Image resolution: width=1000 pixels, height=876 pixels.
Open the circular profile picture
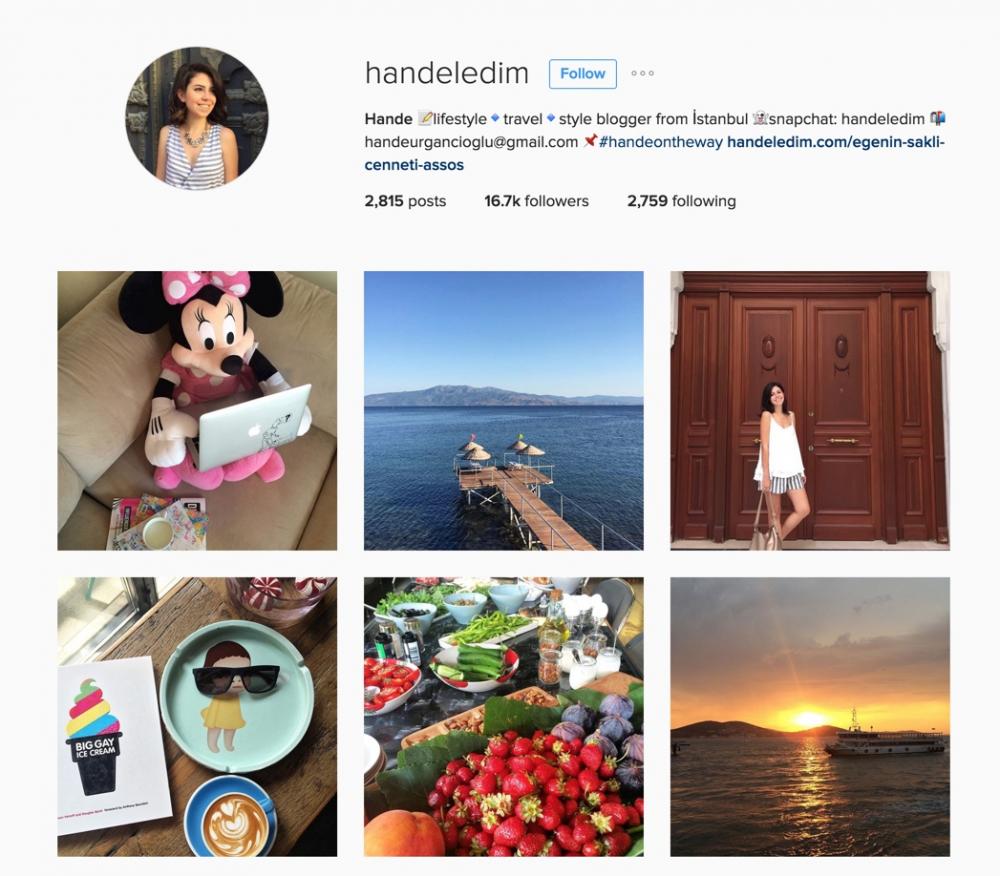pos(197,118)
